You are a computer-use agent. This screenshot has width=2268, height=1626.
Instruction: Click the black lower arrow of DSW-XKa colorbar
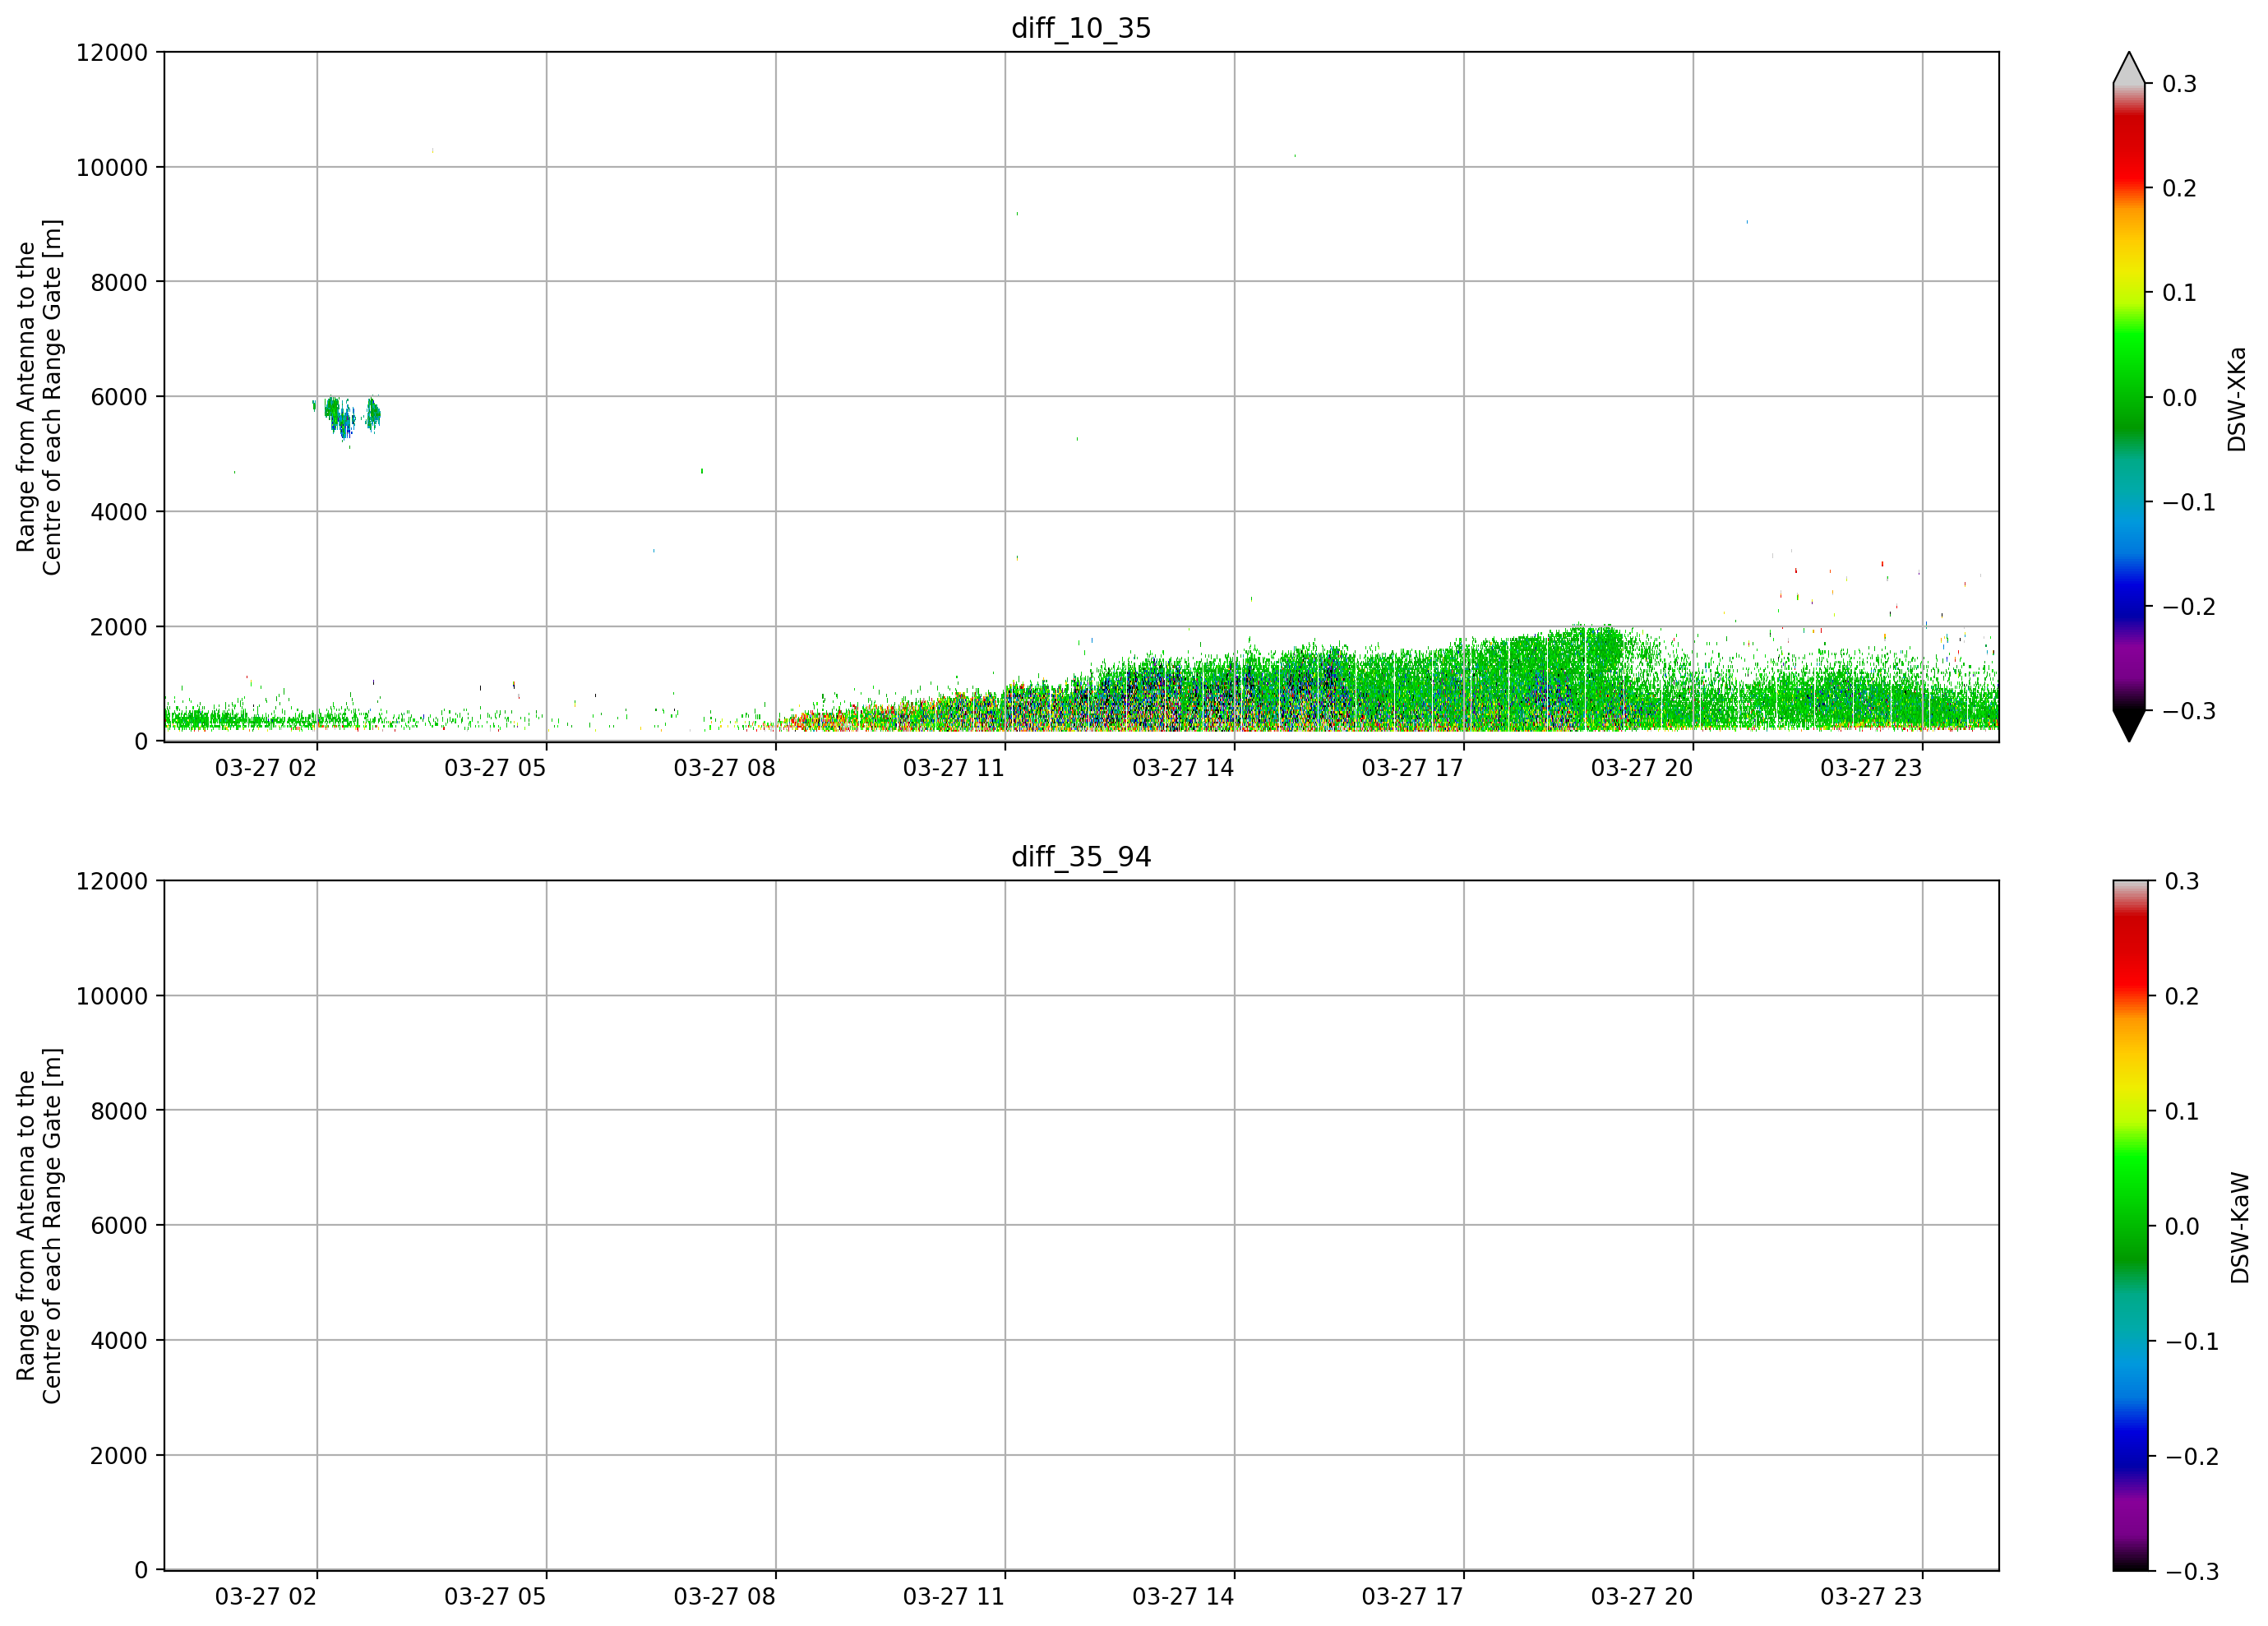(2129, 726)
